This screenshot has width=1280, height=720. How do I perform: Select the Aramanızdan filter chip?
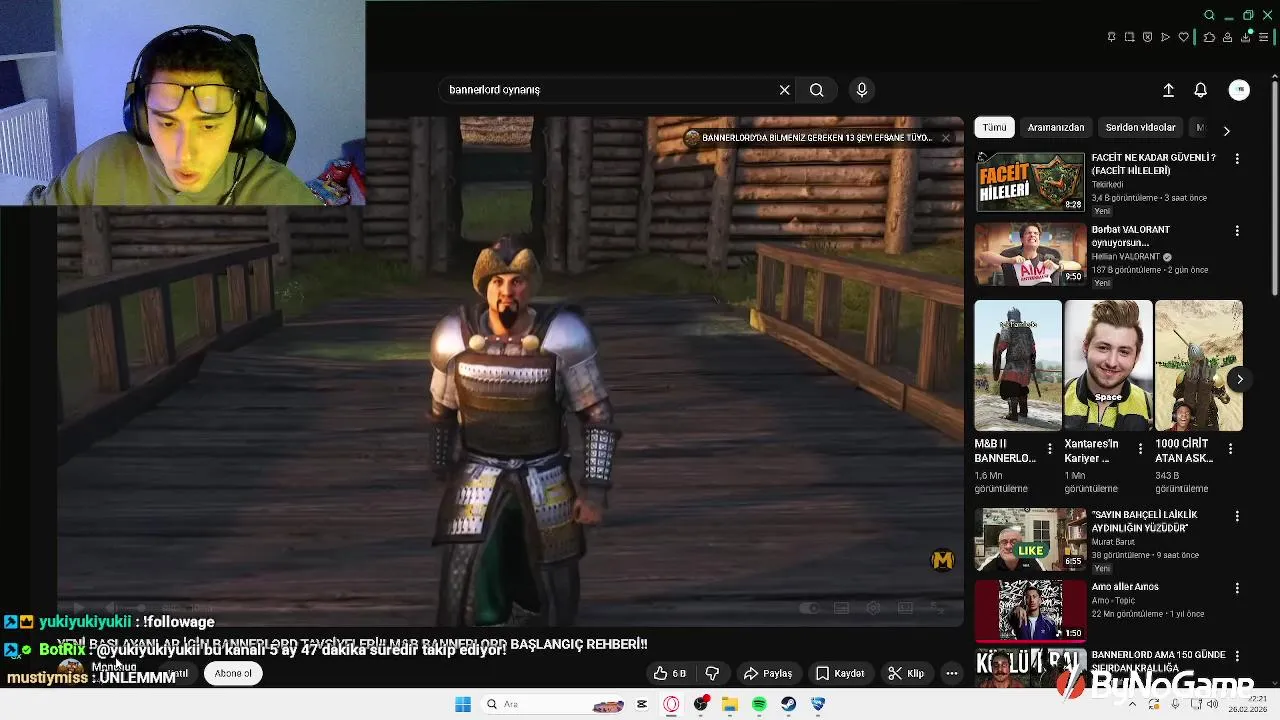1056,128
